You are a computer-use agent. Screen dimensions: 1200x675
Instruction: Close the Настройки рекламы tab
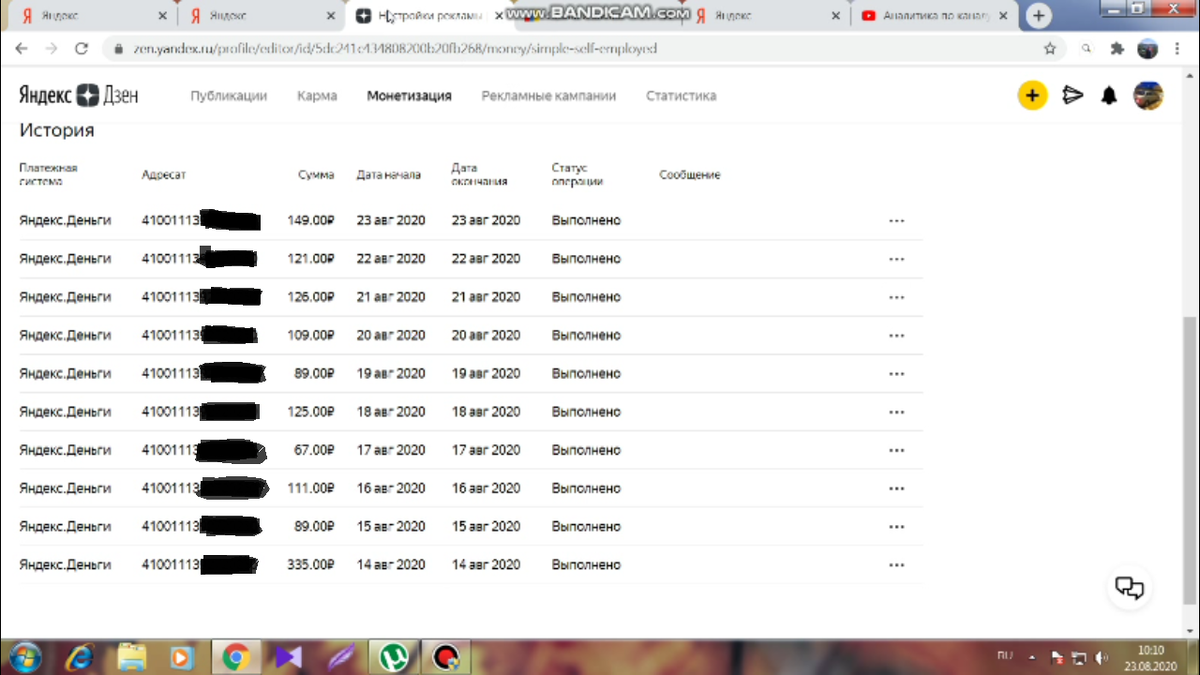click(x=499, y=16)
